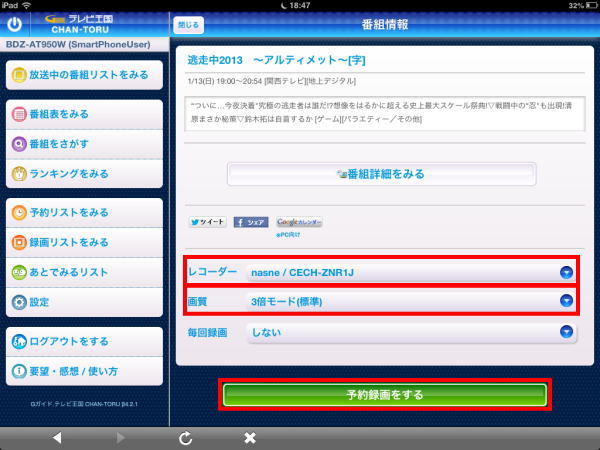Click the program description text box
This screenshot has width=600, height=450.
[385, 114]
